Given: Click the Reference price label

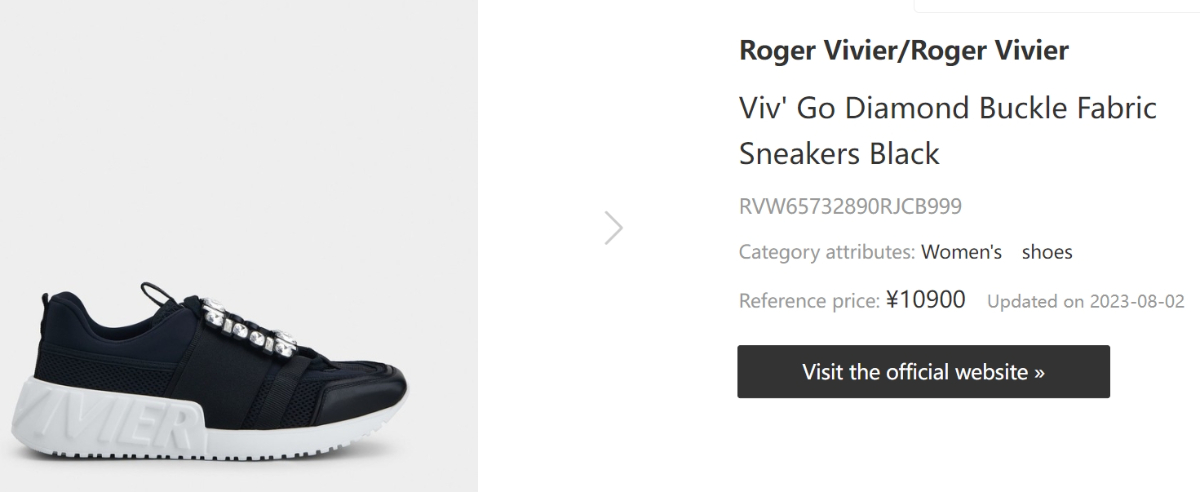Looking at the screenshot, I should 809,301.
